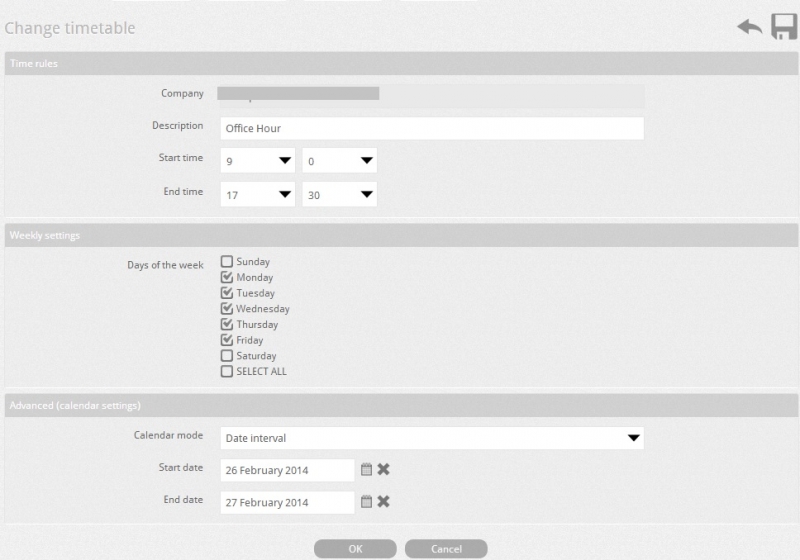
Task: Open End time hour dropdown
Action: (x=258, y=194)
